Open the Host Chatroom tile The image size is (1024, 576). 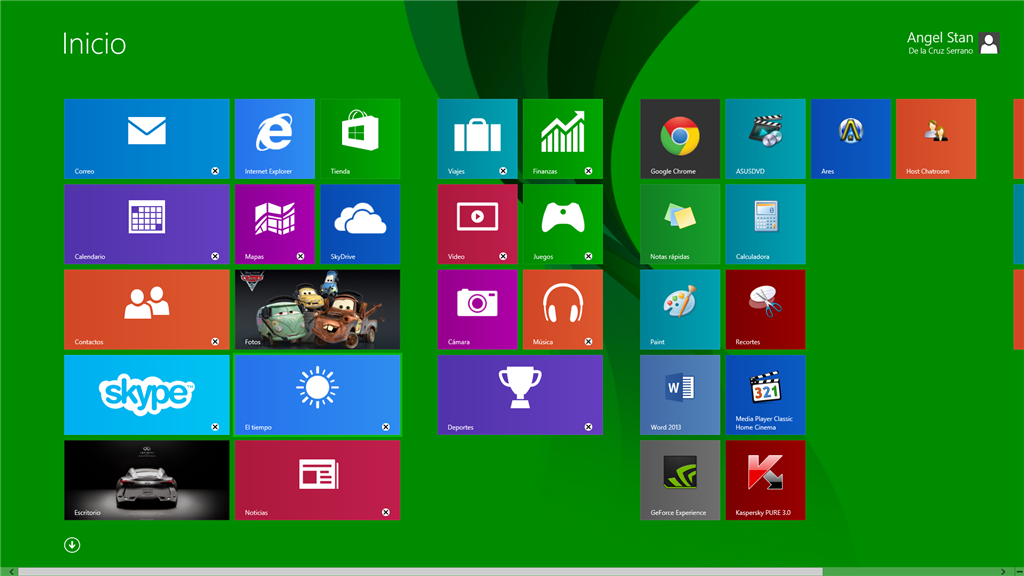(936, 138)
